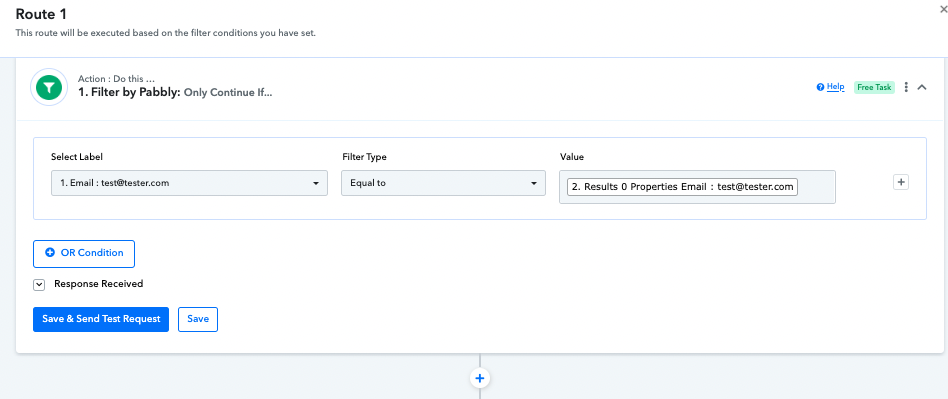
Task: Add an AND condition with plus button
Action: pos(901,182)
